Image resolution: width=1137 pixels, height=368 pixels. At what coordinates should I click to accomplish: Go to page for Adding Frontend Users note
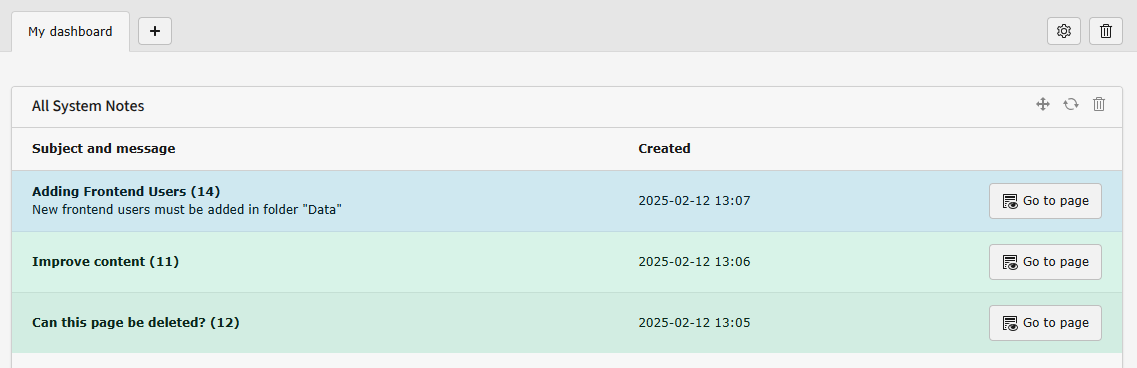pyautogui.click(x=1045, y=201)
